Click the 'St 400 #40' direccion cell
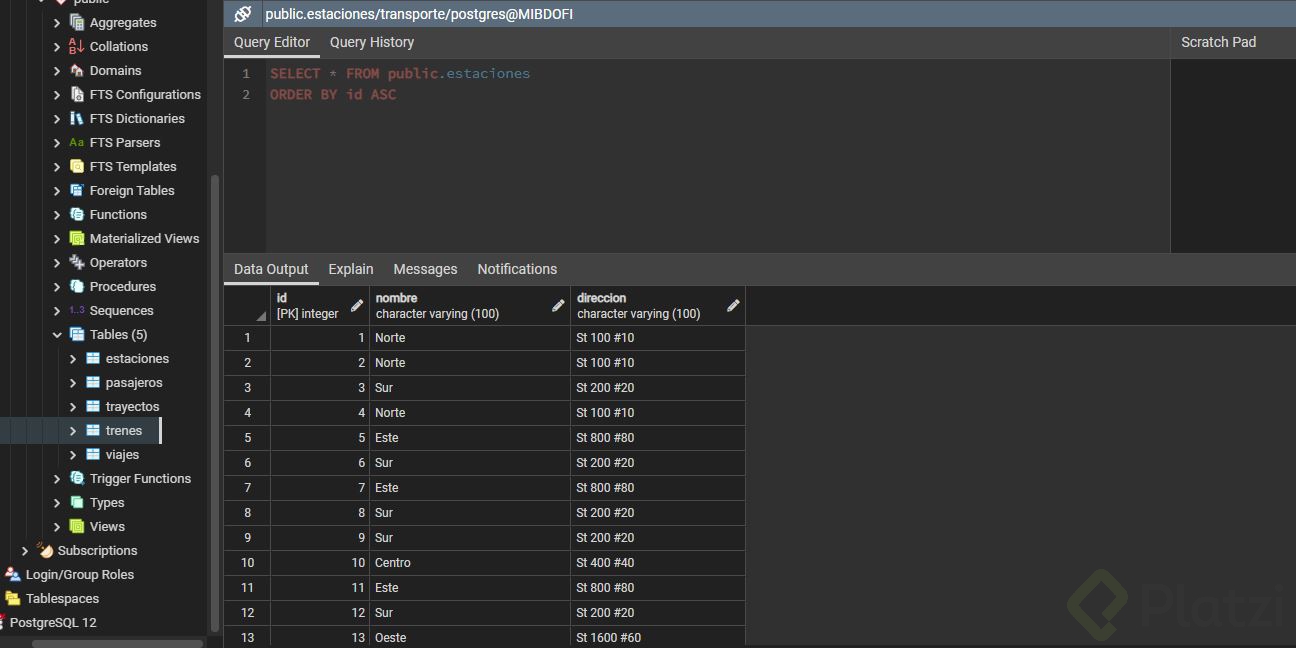The width and height of the screenshot is (1296, 648). pyautogui.click(x=658, y=563)
